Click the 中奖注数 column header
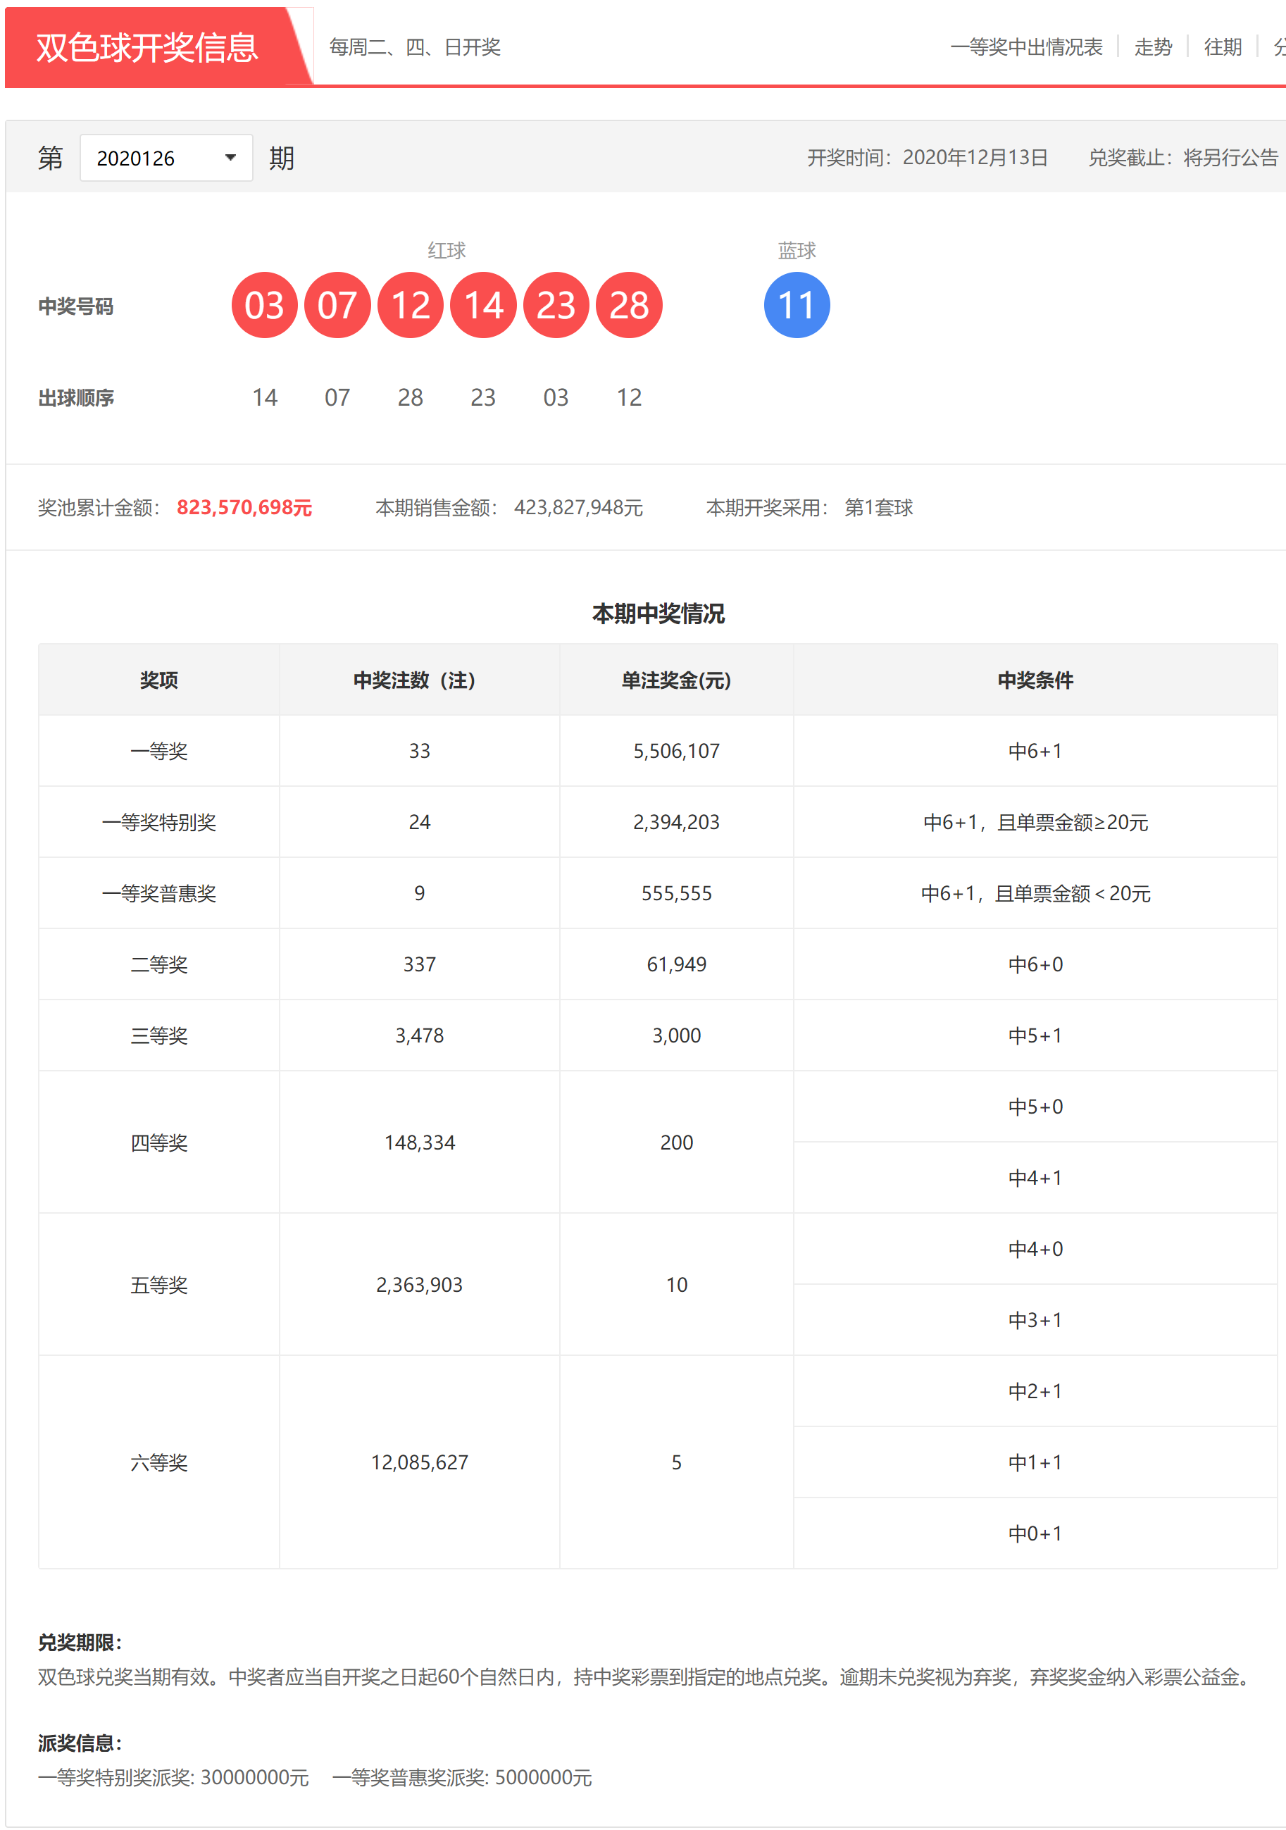 (419, 680)
